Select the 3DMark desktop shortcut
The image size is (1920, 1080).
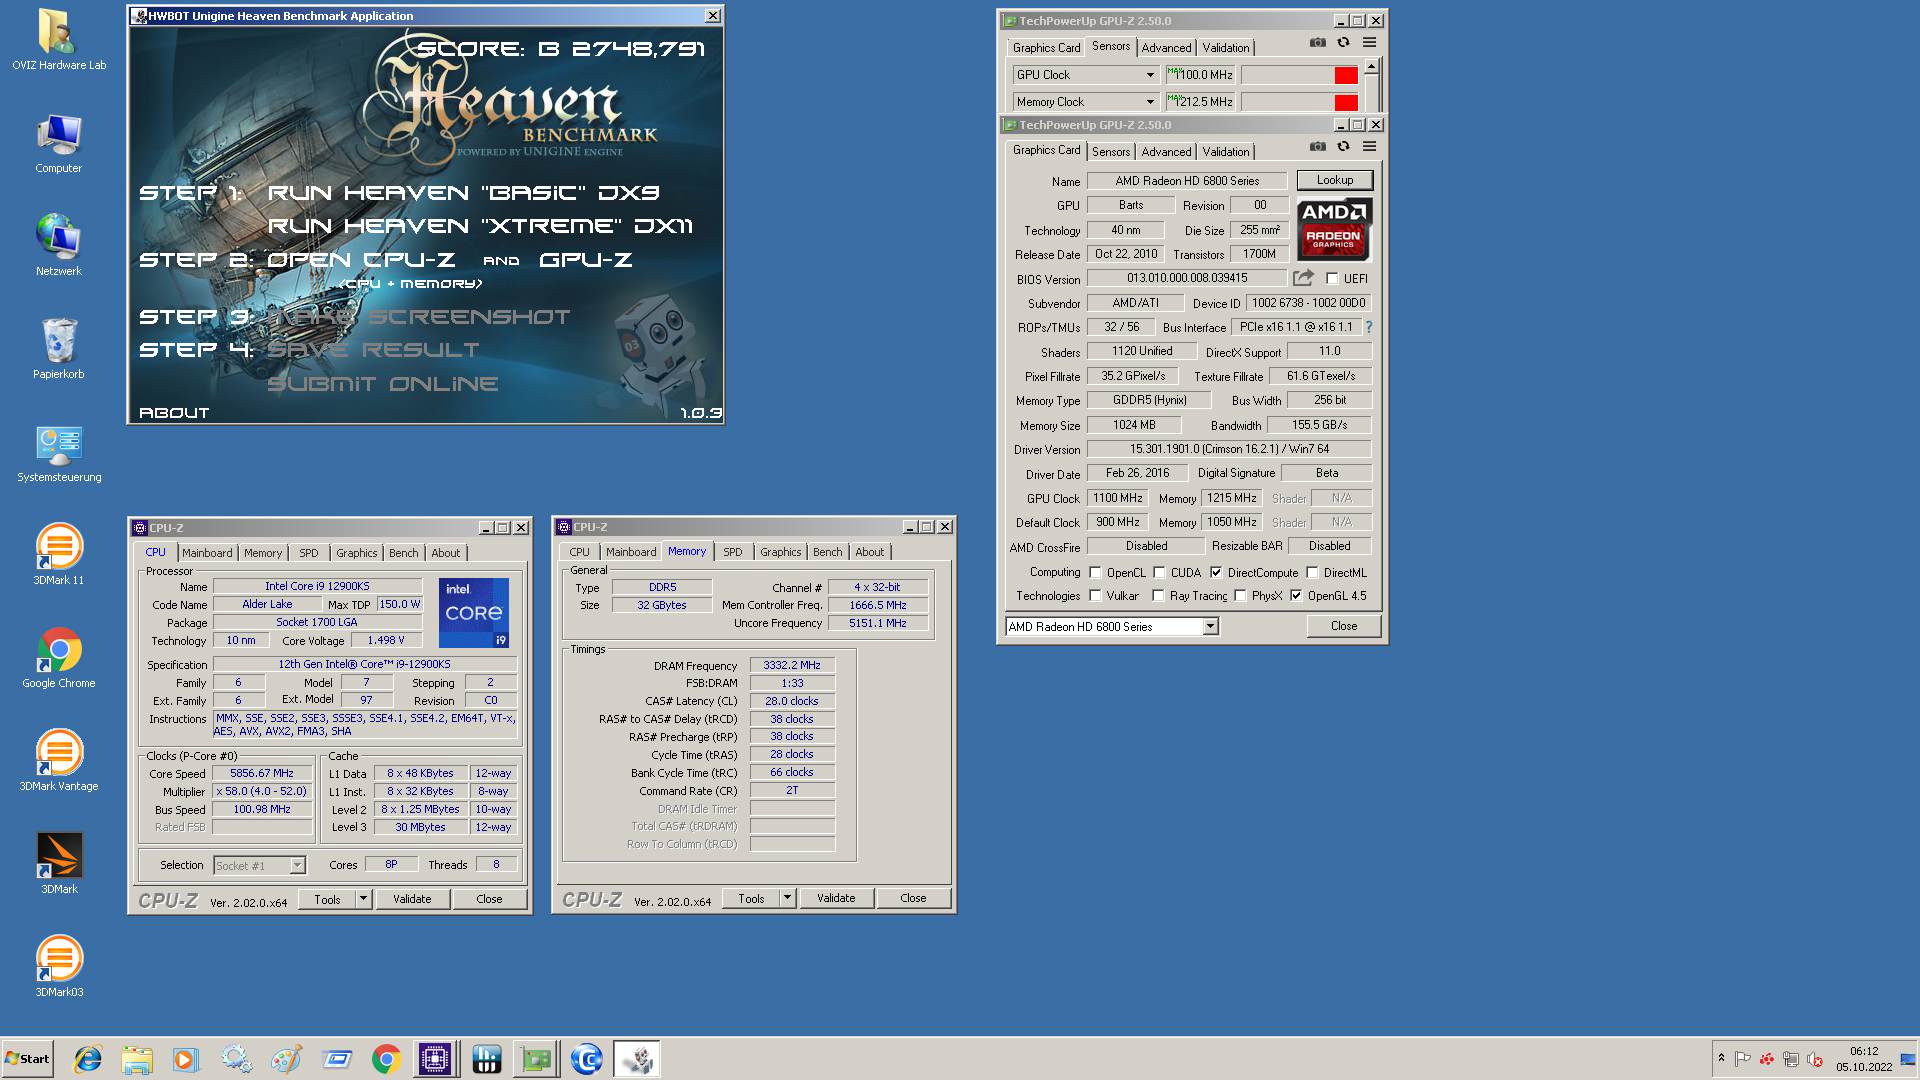click(x=58, y=864)
